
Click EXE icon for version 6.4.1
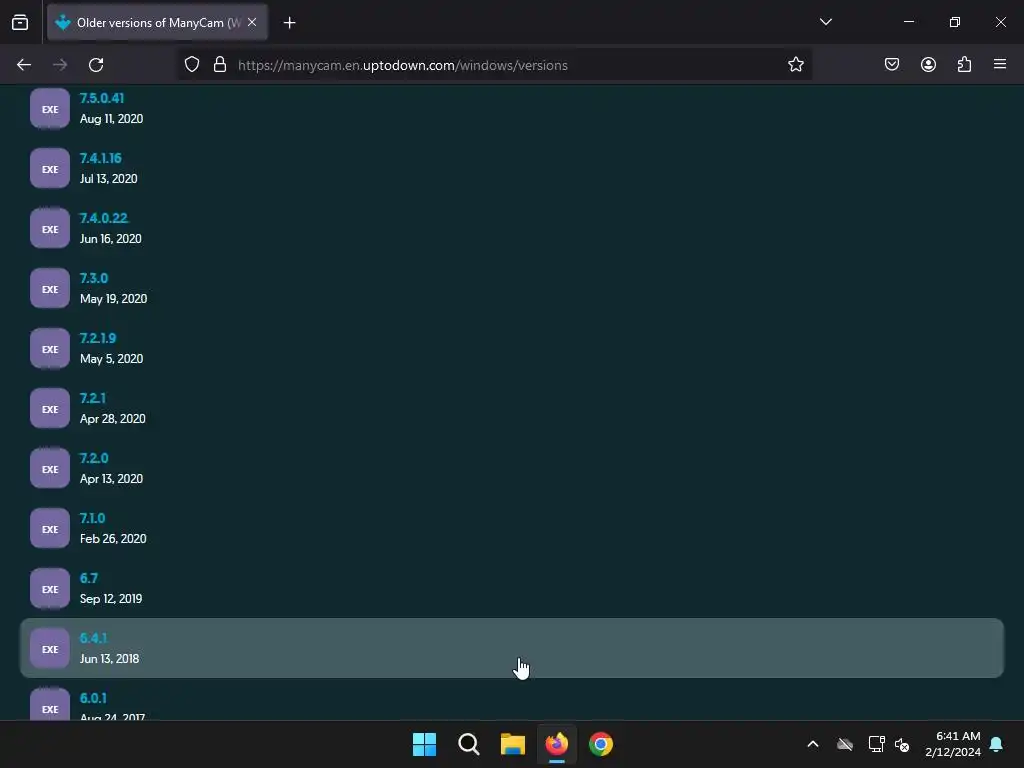(x=50, y=650)
